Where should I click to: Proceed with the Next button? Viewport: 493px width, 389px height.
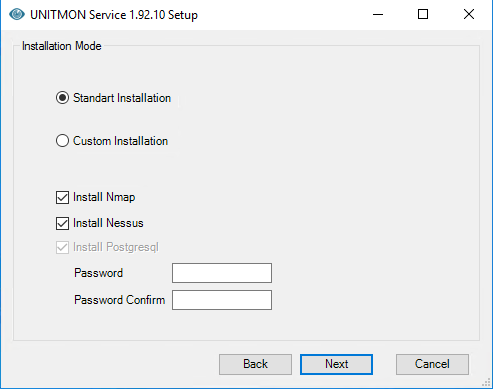336,364
